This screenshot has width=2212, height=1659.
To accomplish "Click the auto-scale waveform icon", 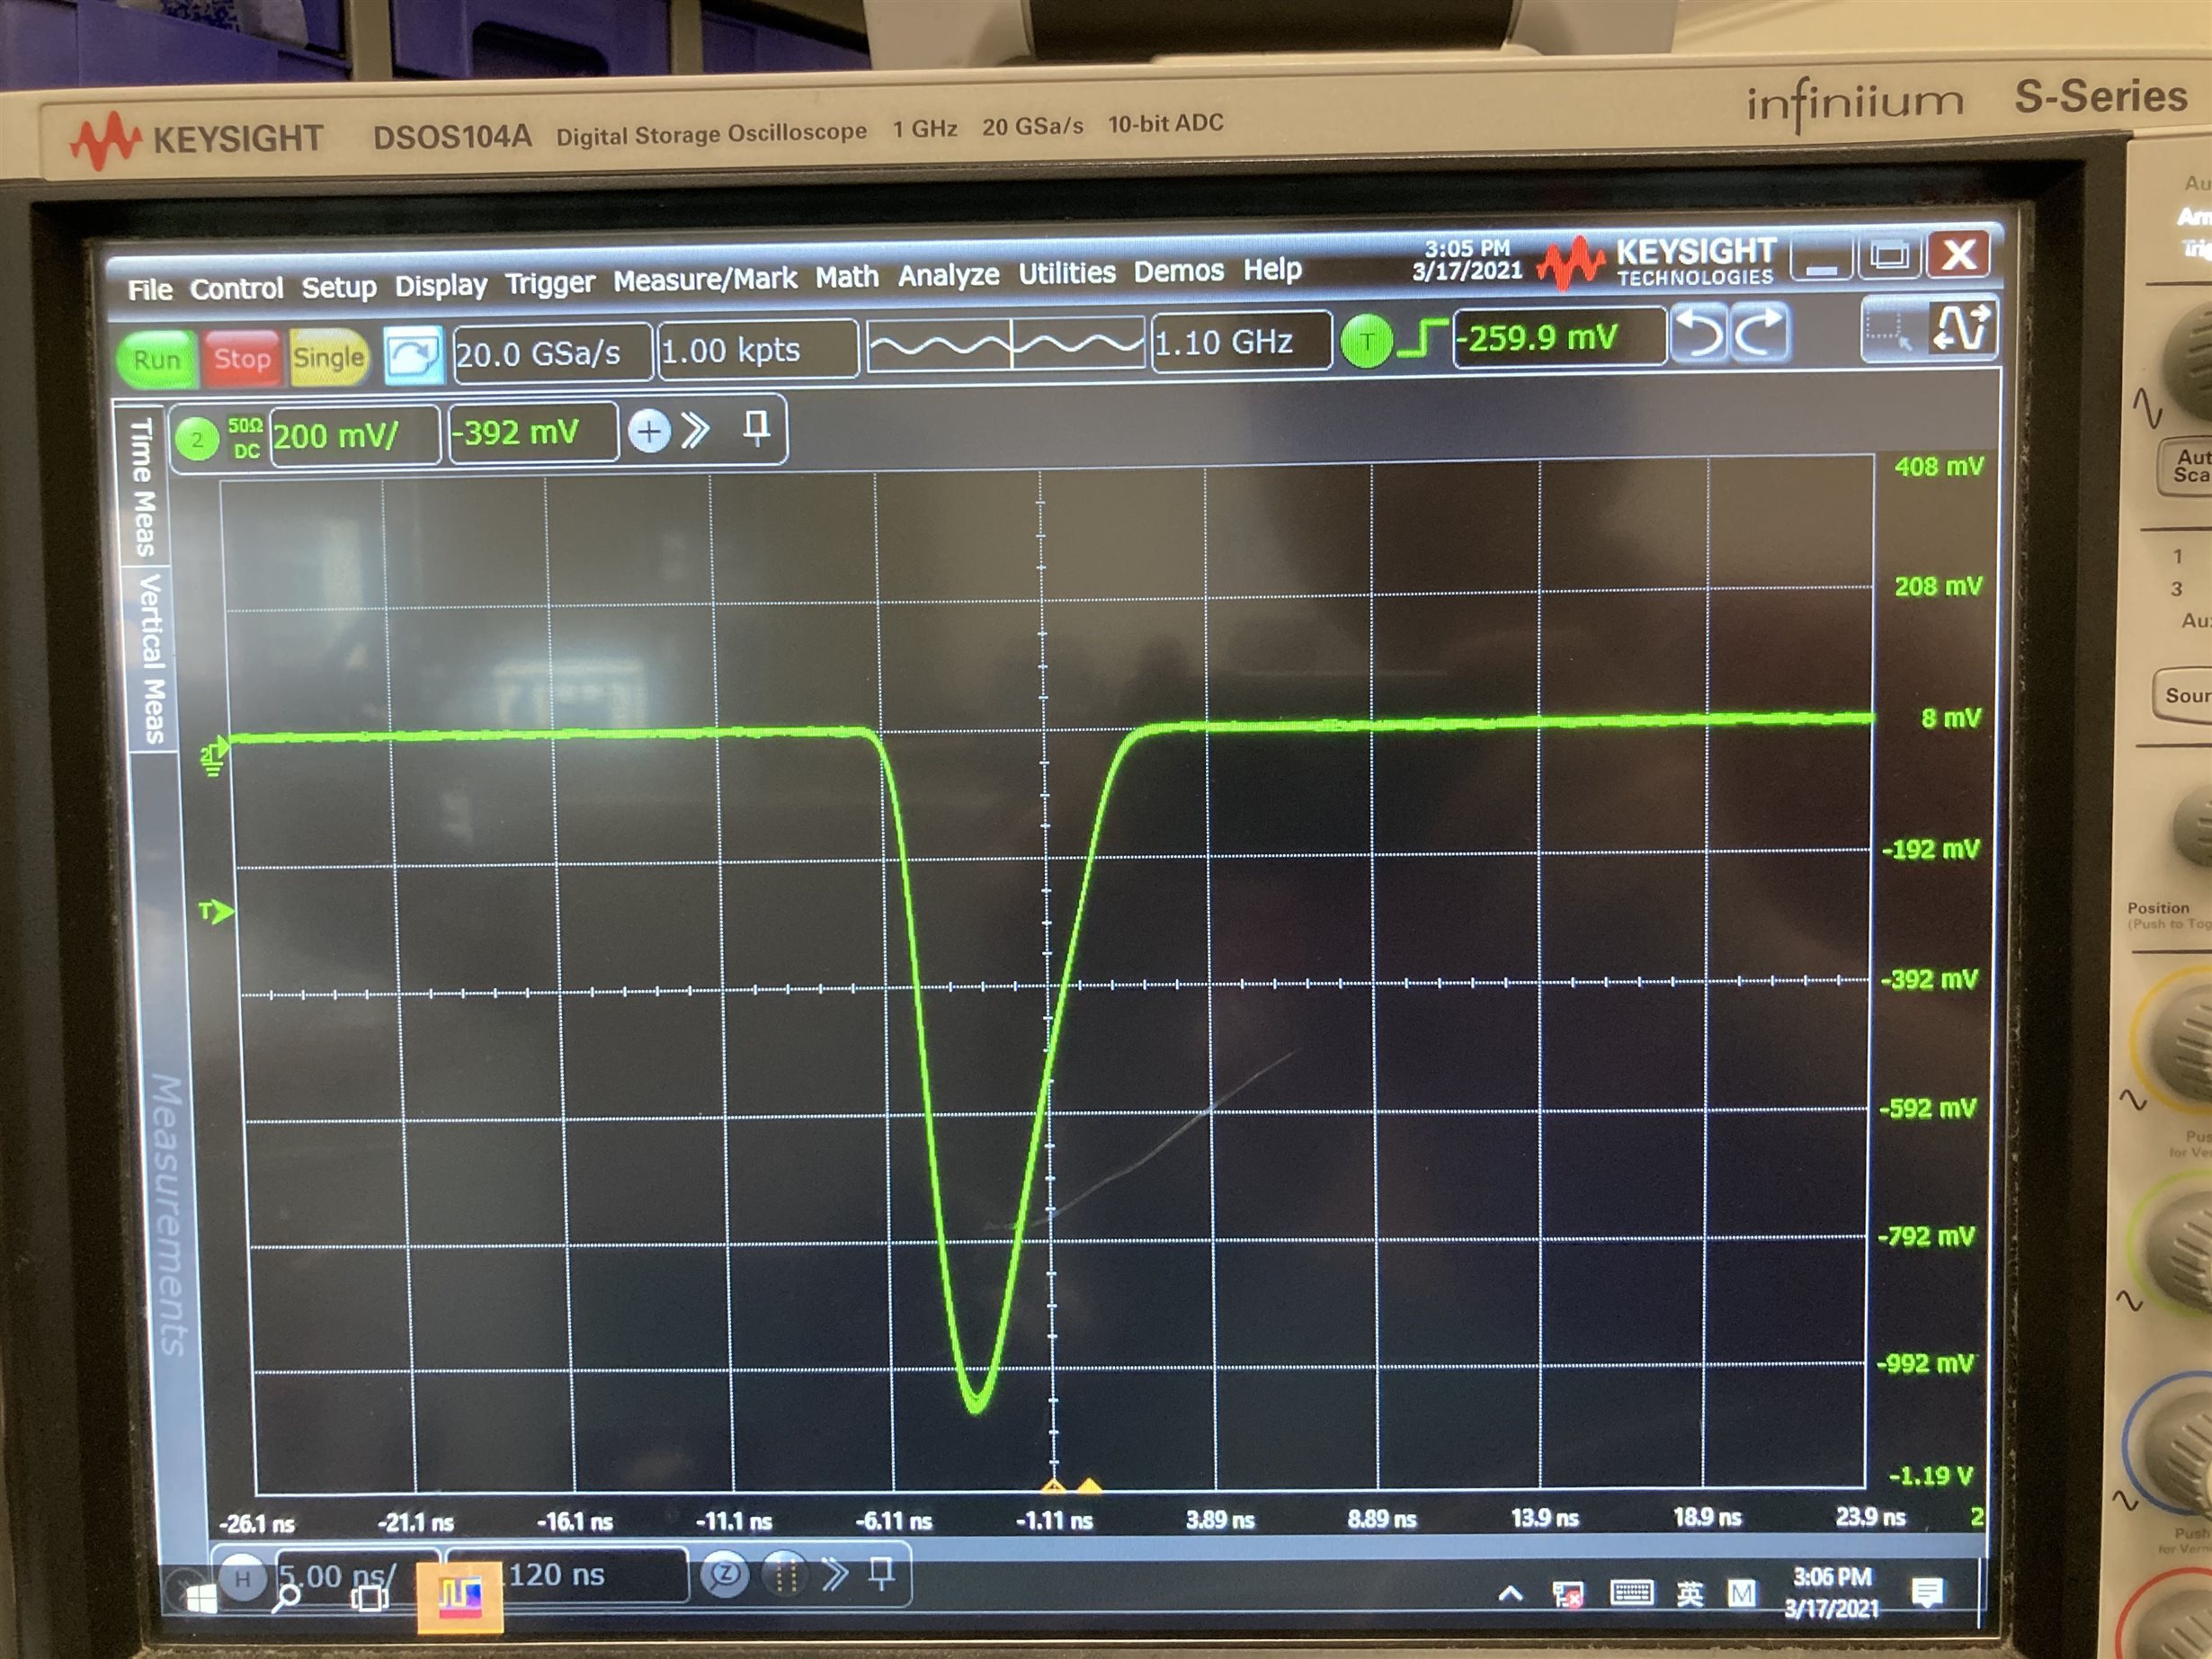I will pyautogui.click(x=1961, y=326).
